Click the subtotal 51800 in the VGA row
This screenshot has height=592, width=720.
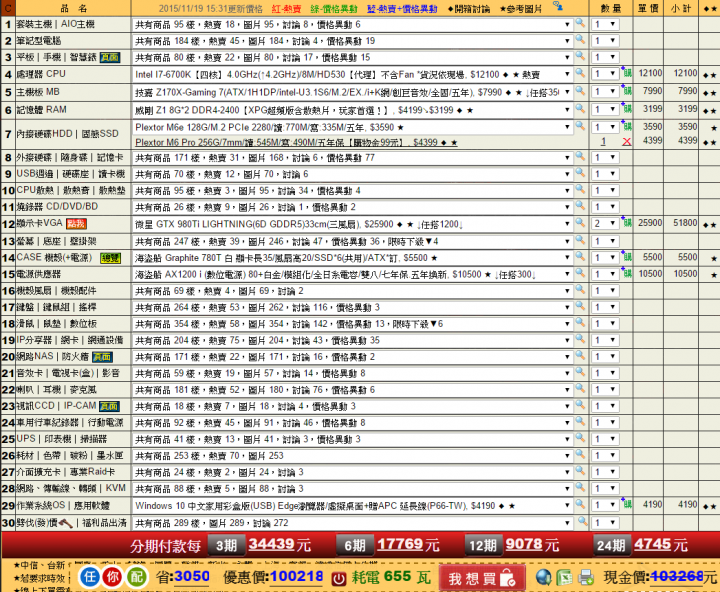(x=685, y=223)
